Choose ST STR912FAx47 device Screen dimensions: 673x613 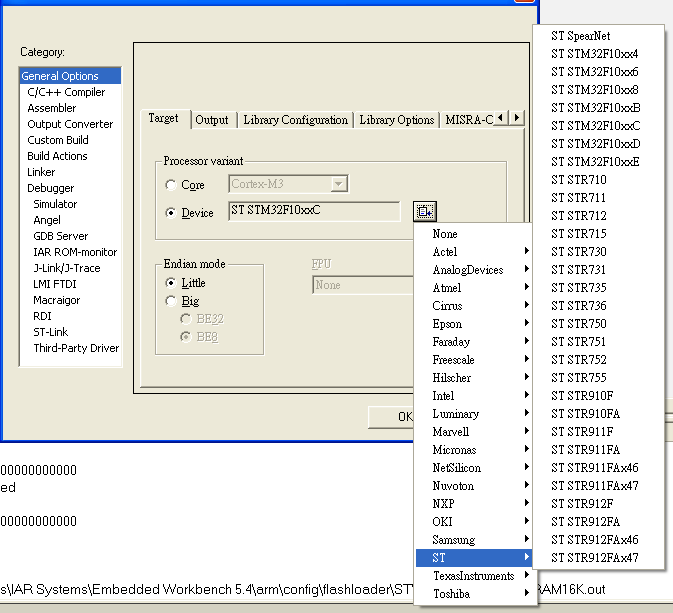pyautogui.click(x=598, y=558)
